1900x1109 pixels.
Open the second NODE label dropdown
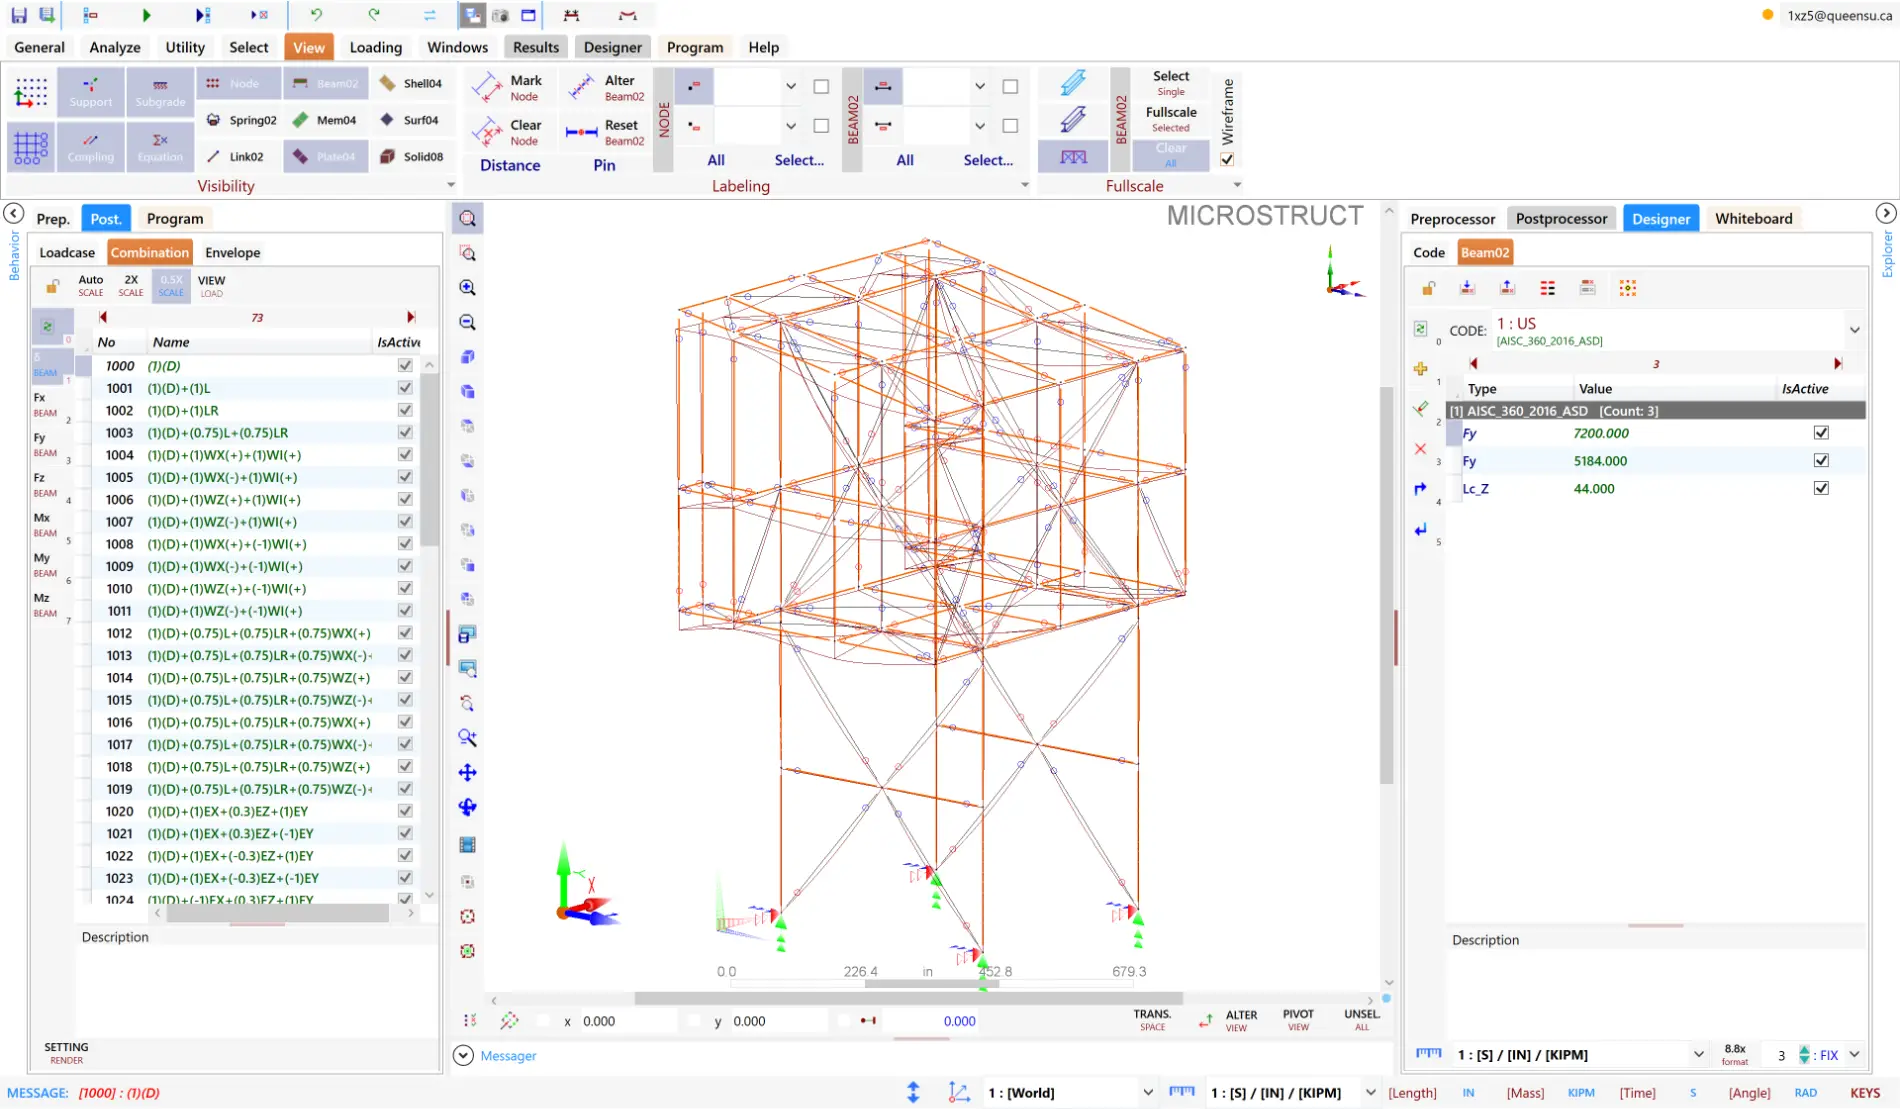[790, 126]
